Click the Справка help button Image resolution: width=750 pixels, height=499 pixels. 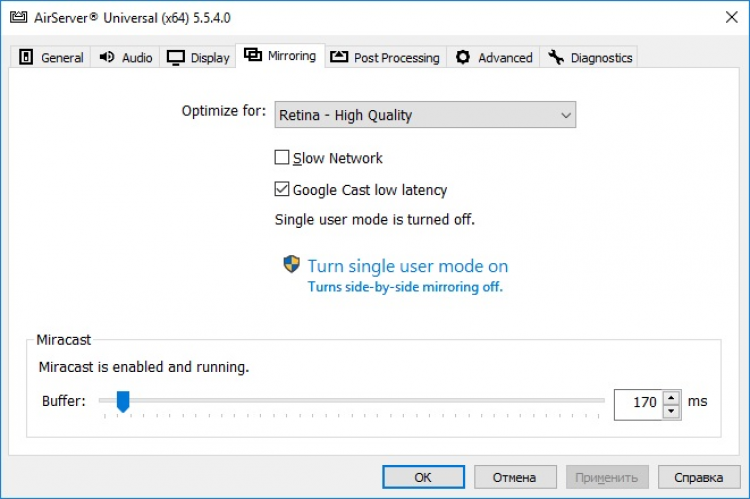[698, 477]
